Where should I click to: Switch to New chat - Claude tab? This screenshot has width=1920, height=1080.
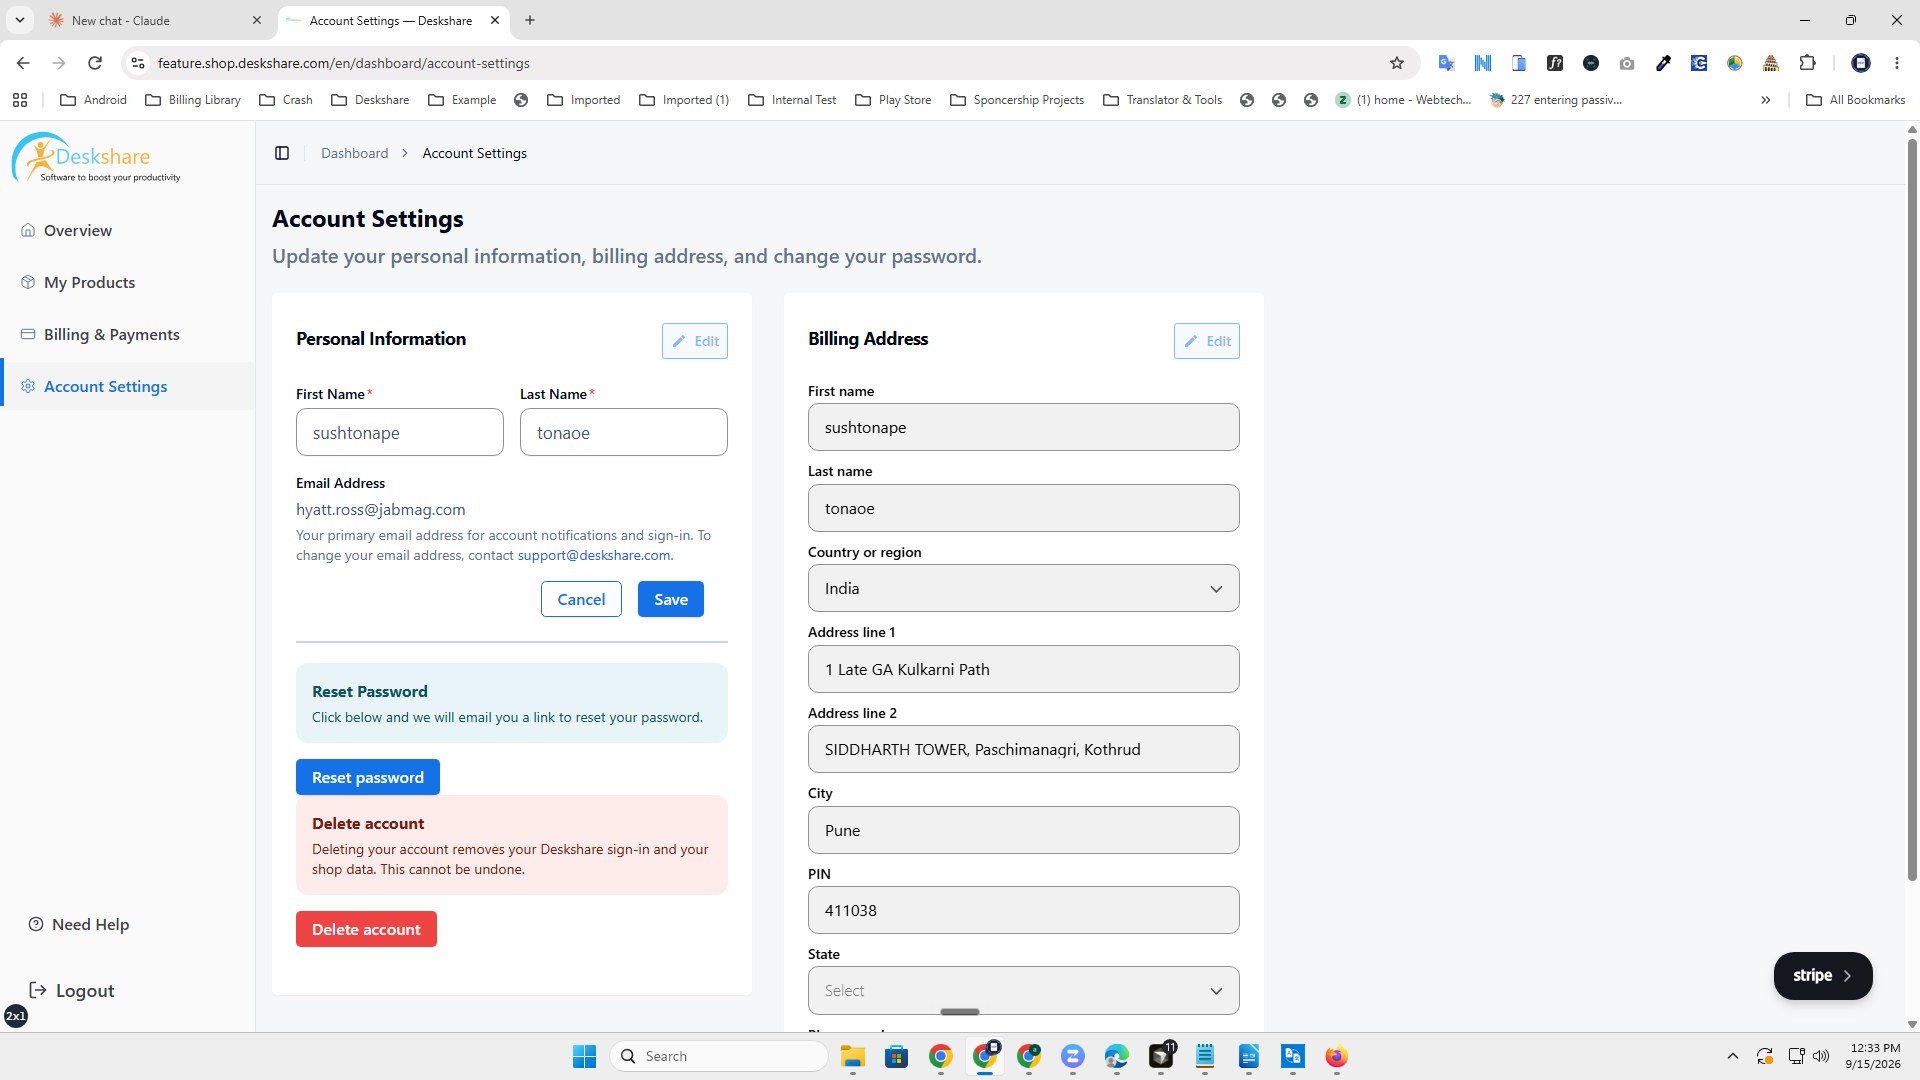tap(156, 20)
